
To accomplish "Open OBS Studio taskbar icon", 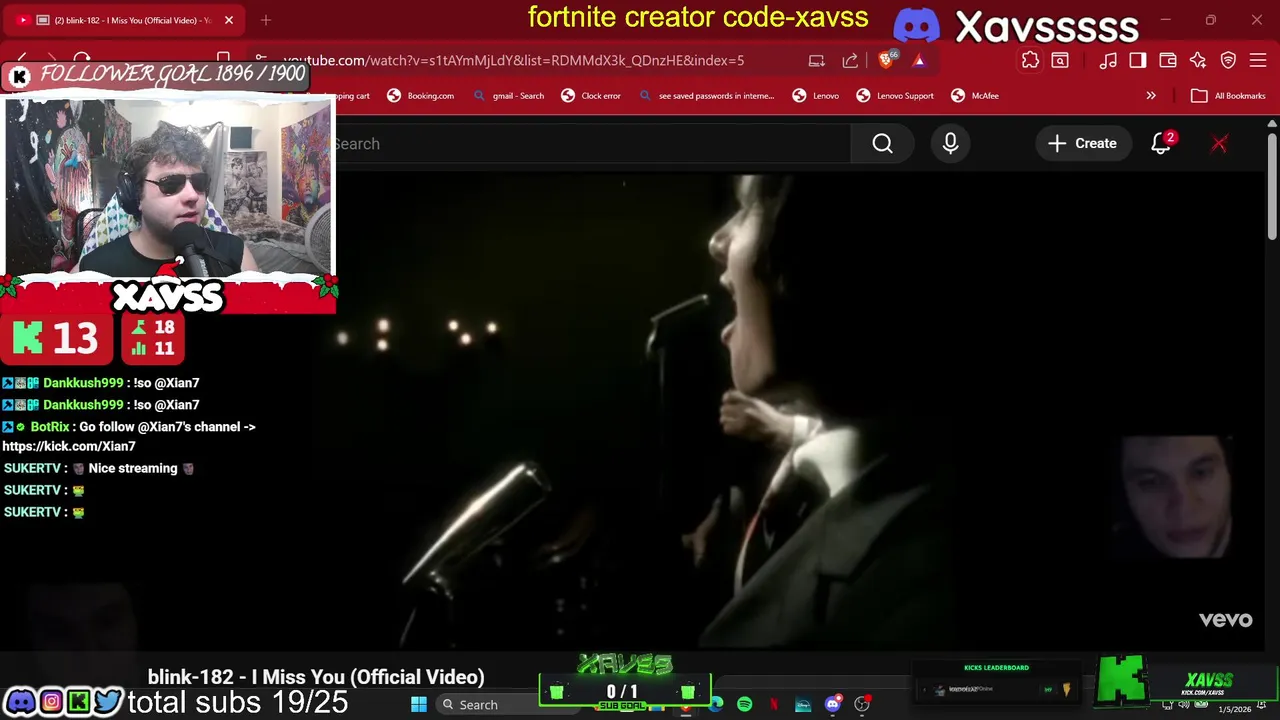I will pos(861,705).
